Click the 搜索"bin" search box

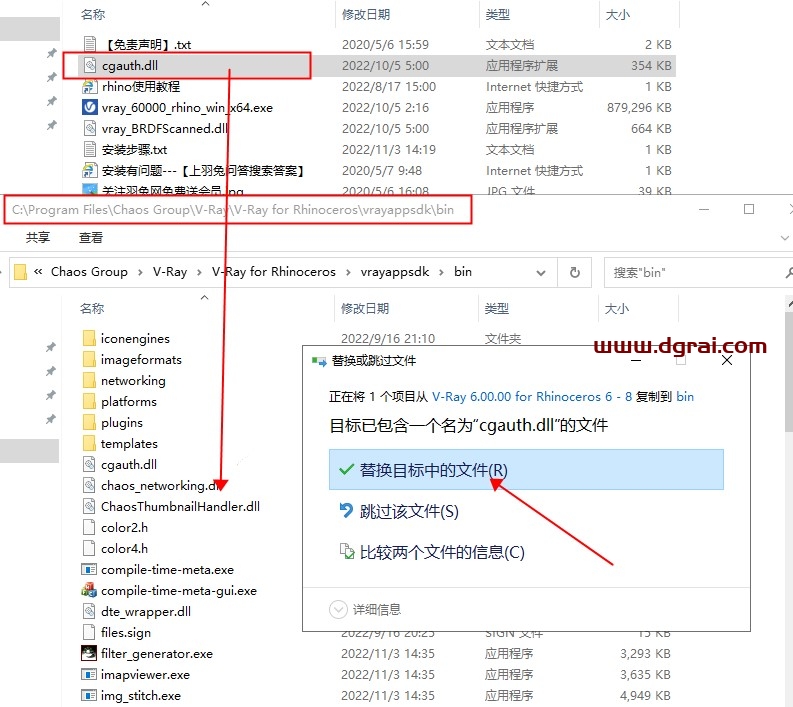(690, 272)
